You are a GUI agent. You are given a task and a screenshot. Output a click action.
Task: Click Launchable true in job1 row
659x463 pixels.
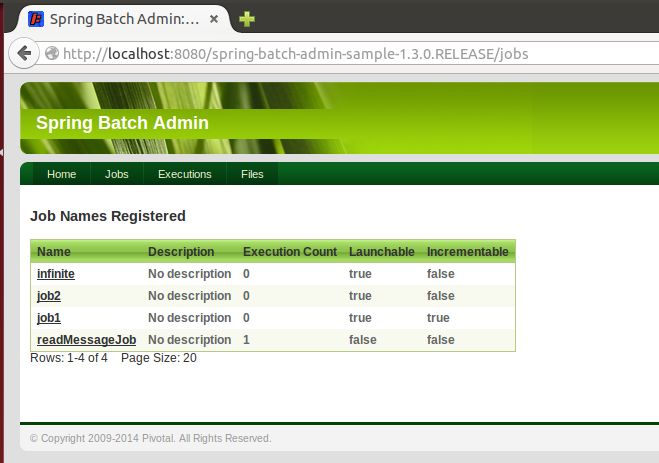(360, 318)
